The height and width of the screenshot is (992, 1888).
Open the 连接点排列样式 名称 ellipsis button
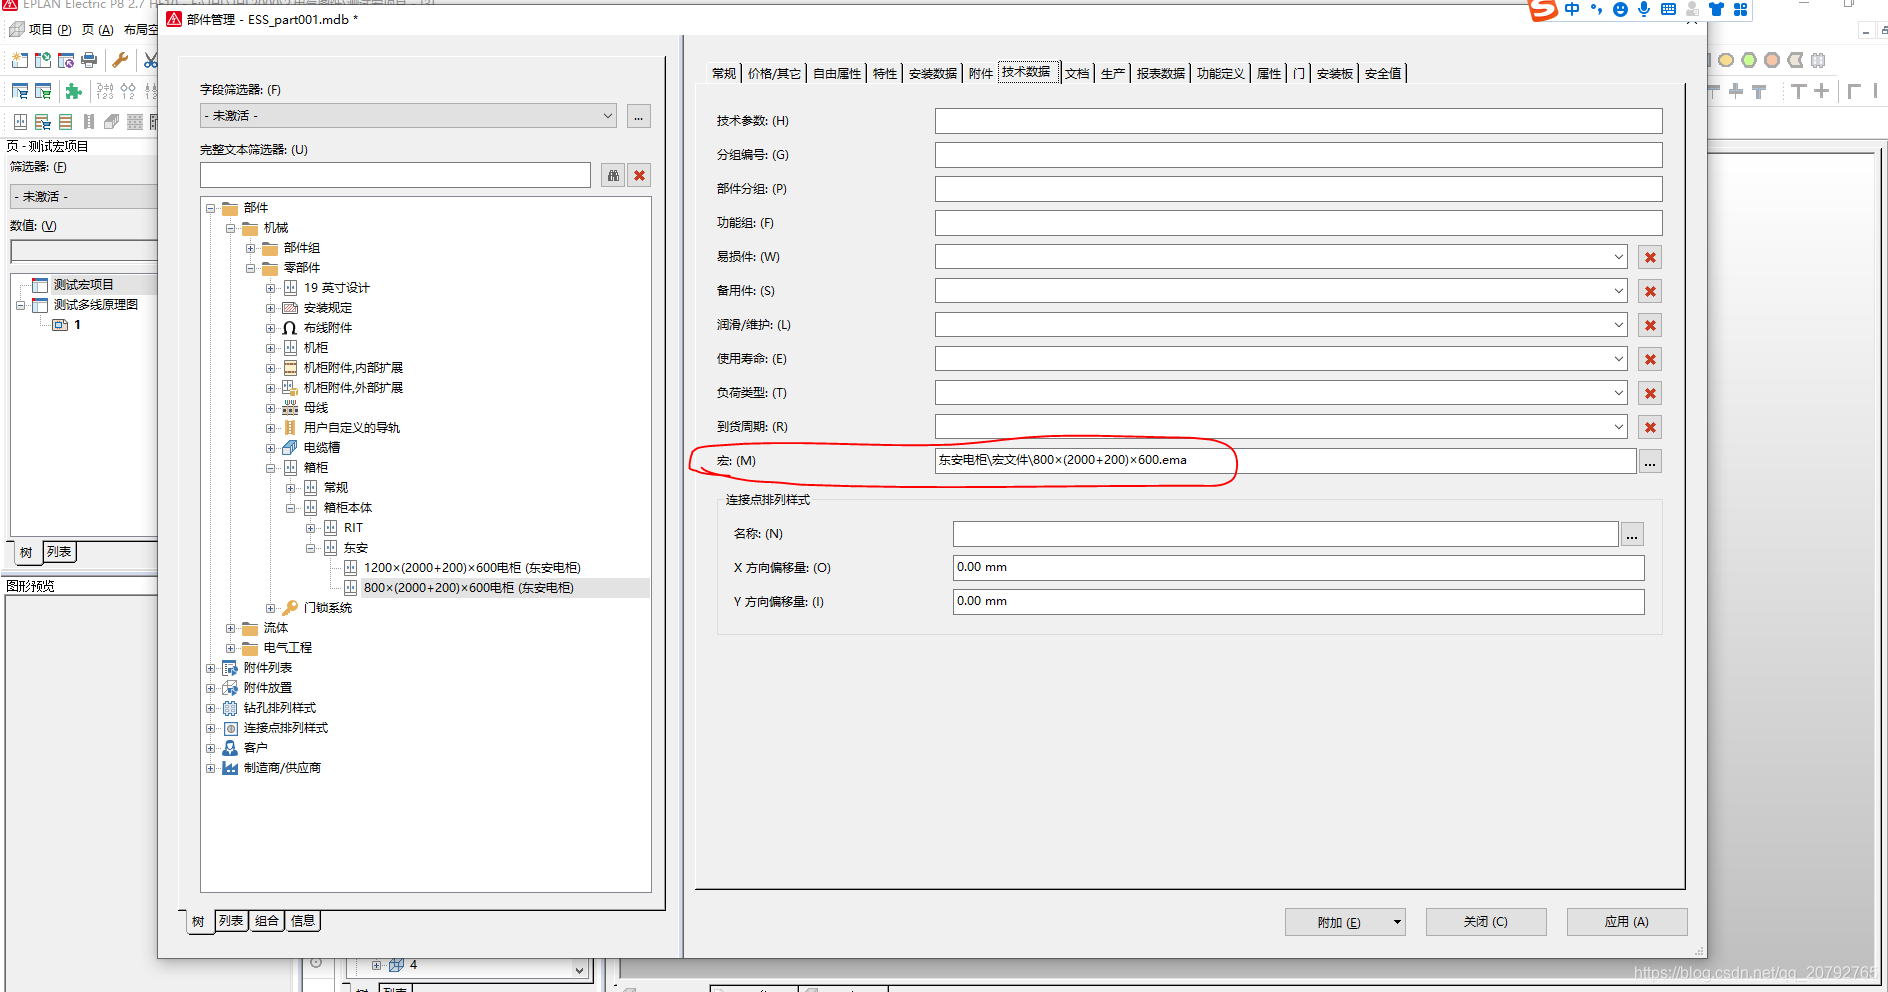pyautogui.click(x=1632, y=536)
